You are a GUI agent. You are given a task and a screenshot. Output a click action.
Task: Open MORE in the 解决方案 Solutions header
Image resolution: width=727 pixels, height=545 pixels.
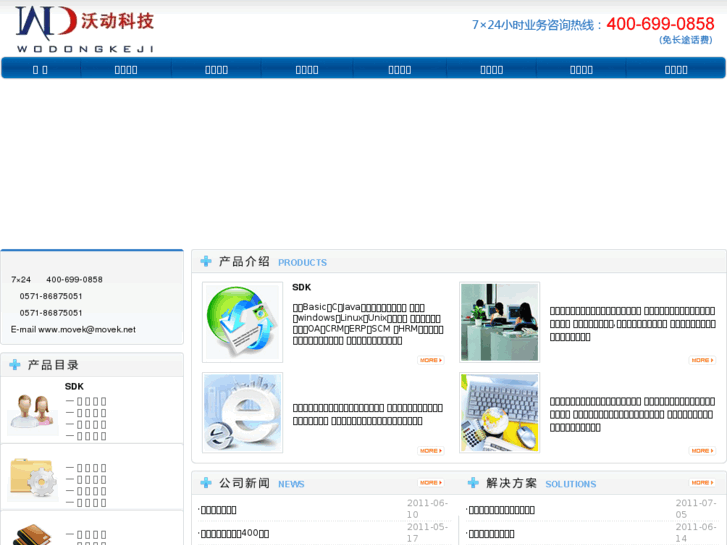702,483
